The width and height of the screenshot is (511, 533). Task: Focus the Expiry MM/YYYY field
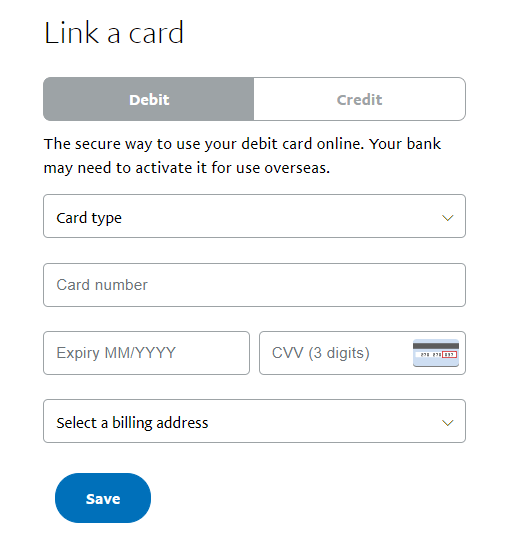(147, 353)
